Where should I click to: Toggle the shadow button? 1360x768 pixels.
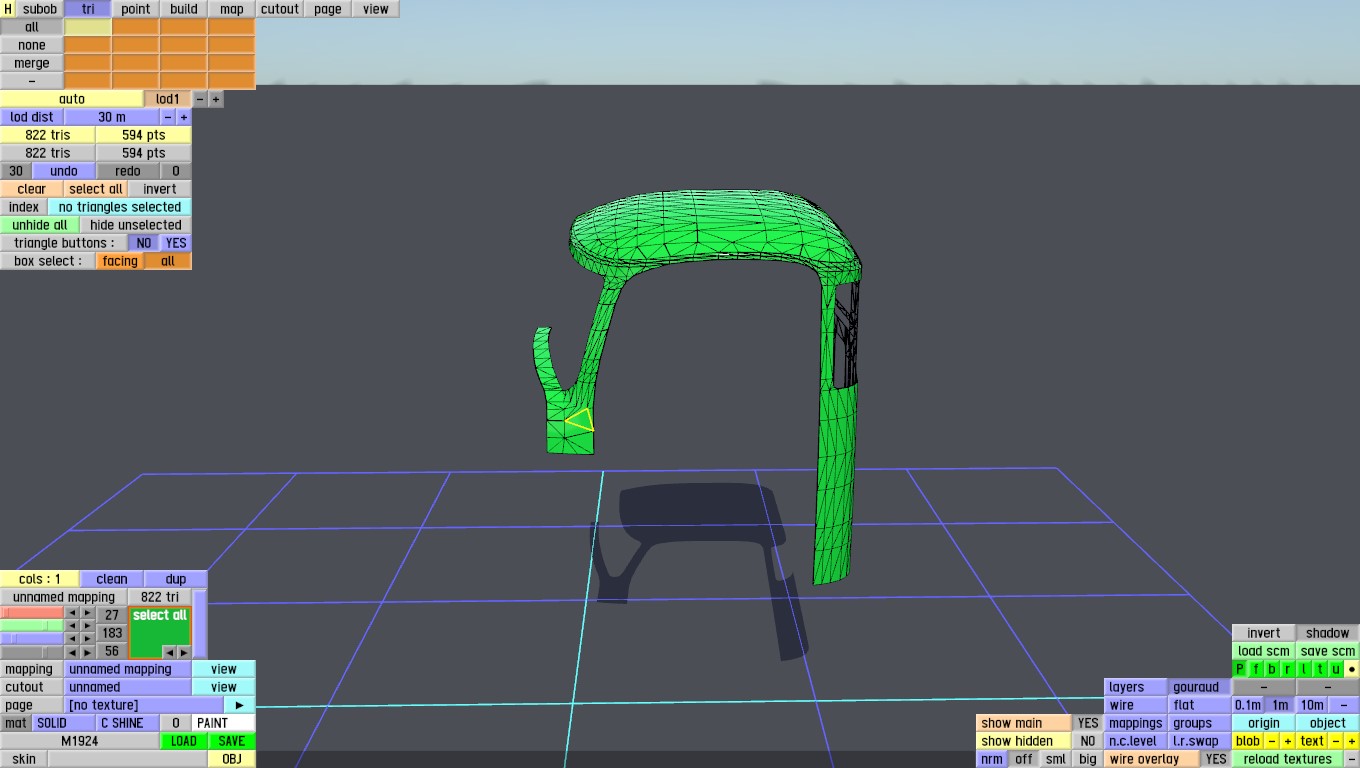coord(1328,633)
